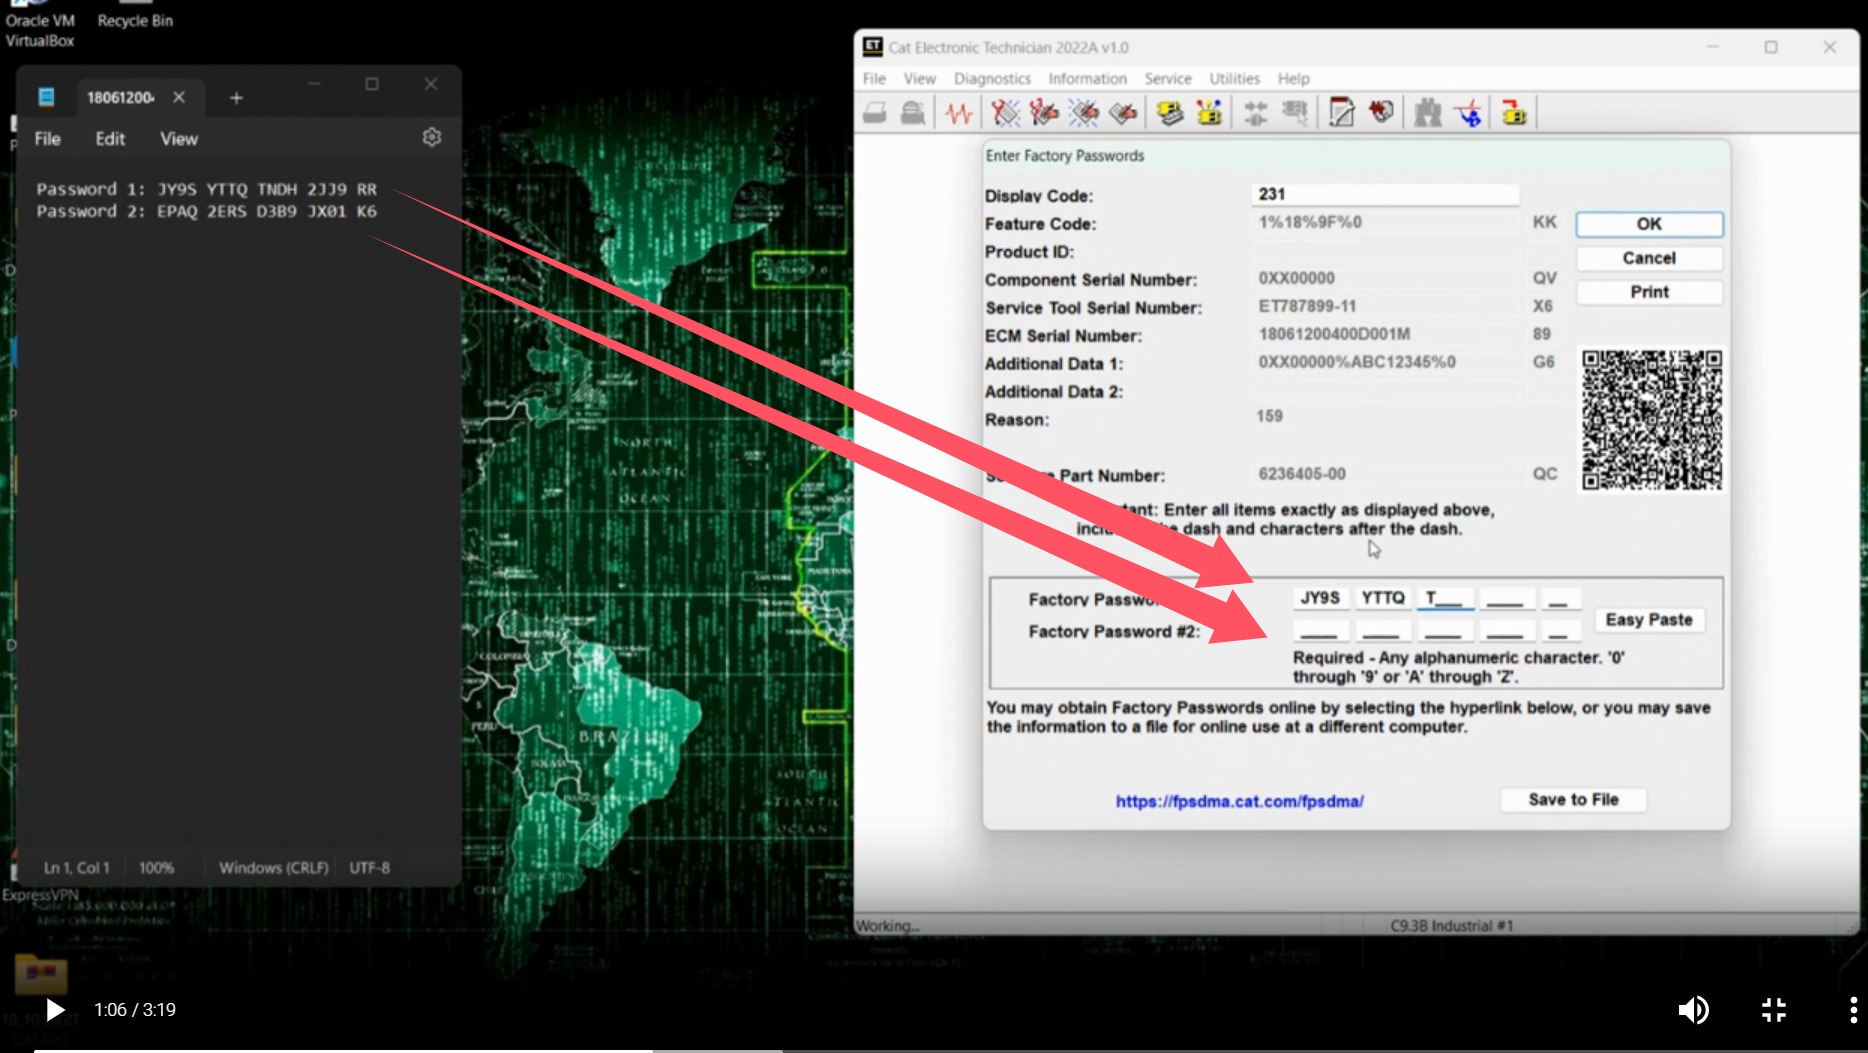Click the Recycle Bin desktop icon

coord(135,15)
